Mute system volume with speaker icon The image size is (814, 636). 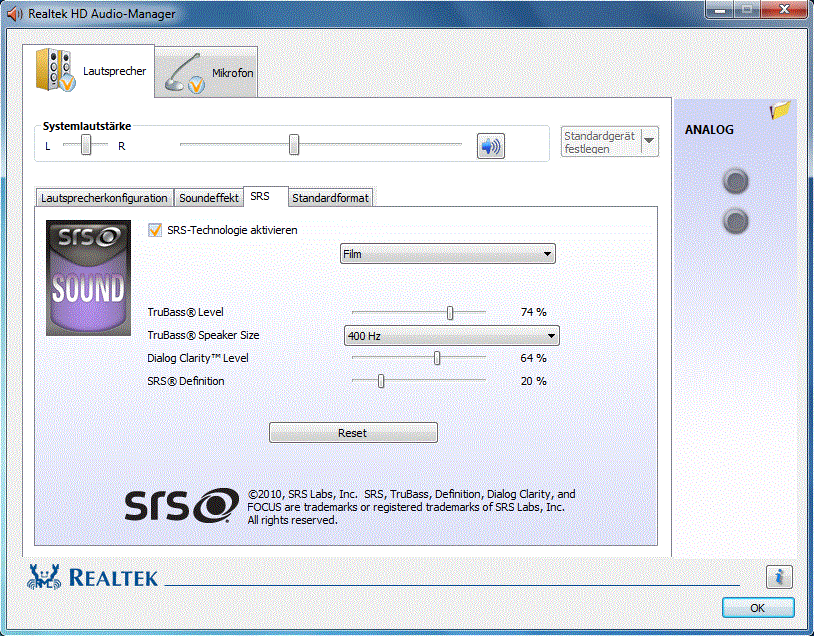pos(491,146)
